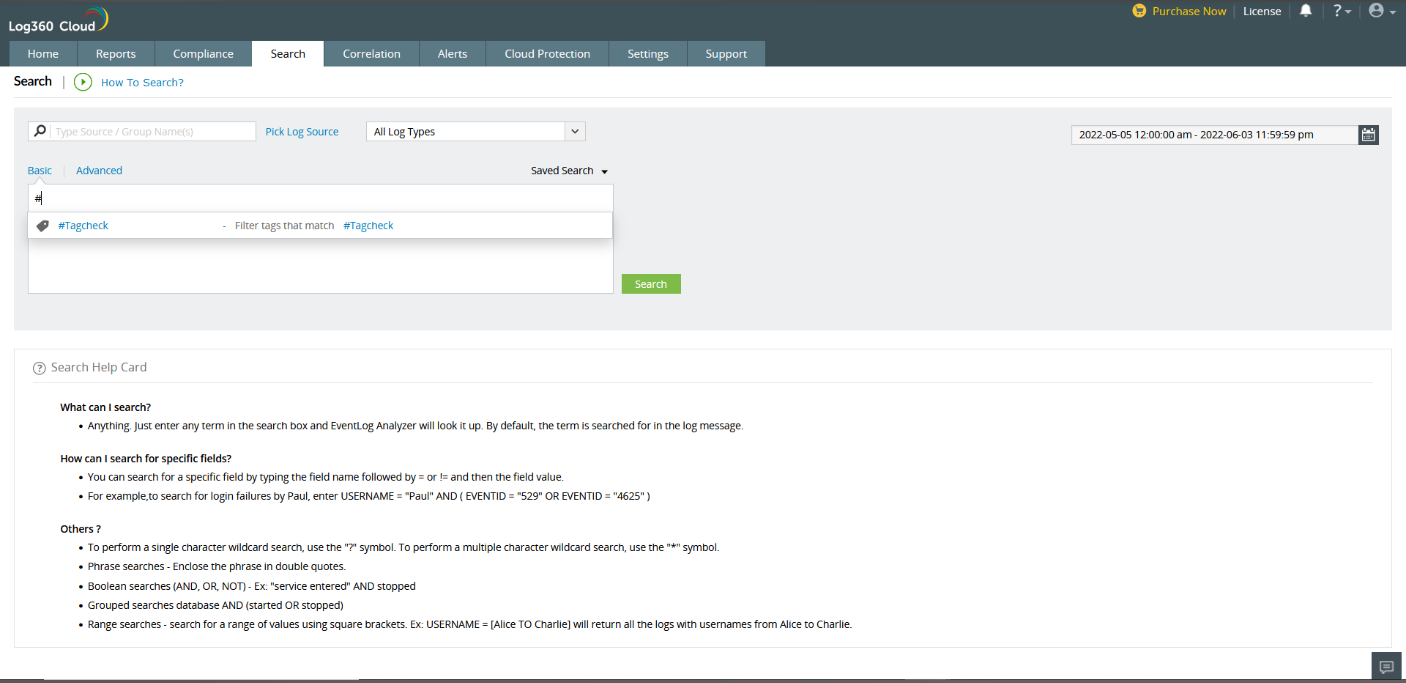This screenshot has height=683, width=1406.
Task: Expand the All Log Types dropdown
Action: 574,131
